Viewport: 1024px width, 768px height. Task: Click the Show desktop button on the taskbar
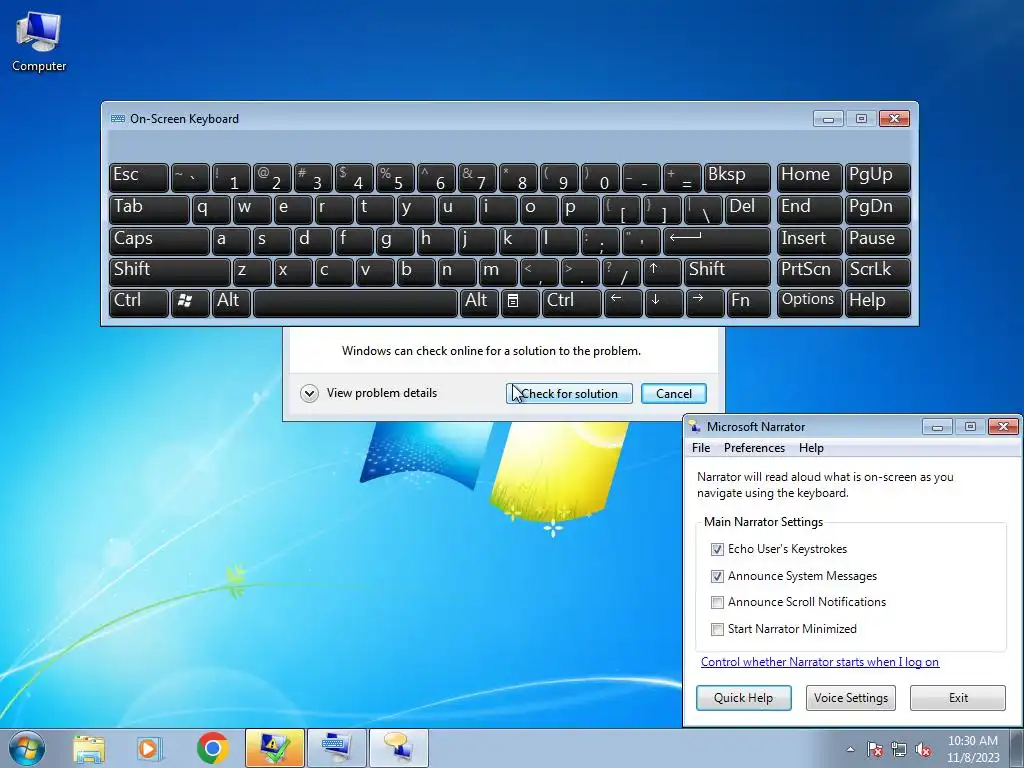click(x=1017, y=748)
